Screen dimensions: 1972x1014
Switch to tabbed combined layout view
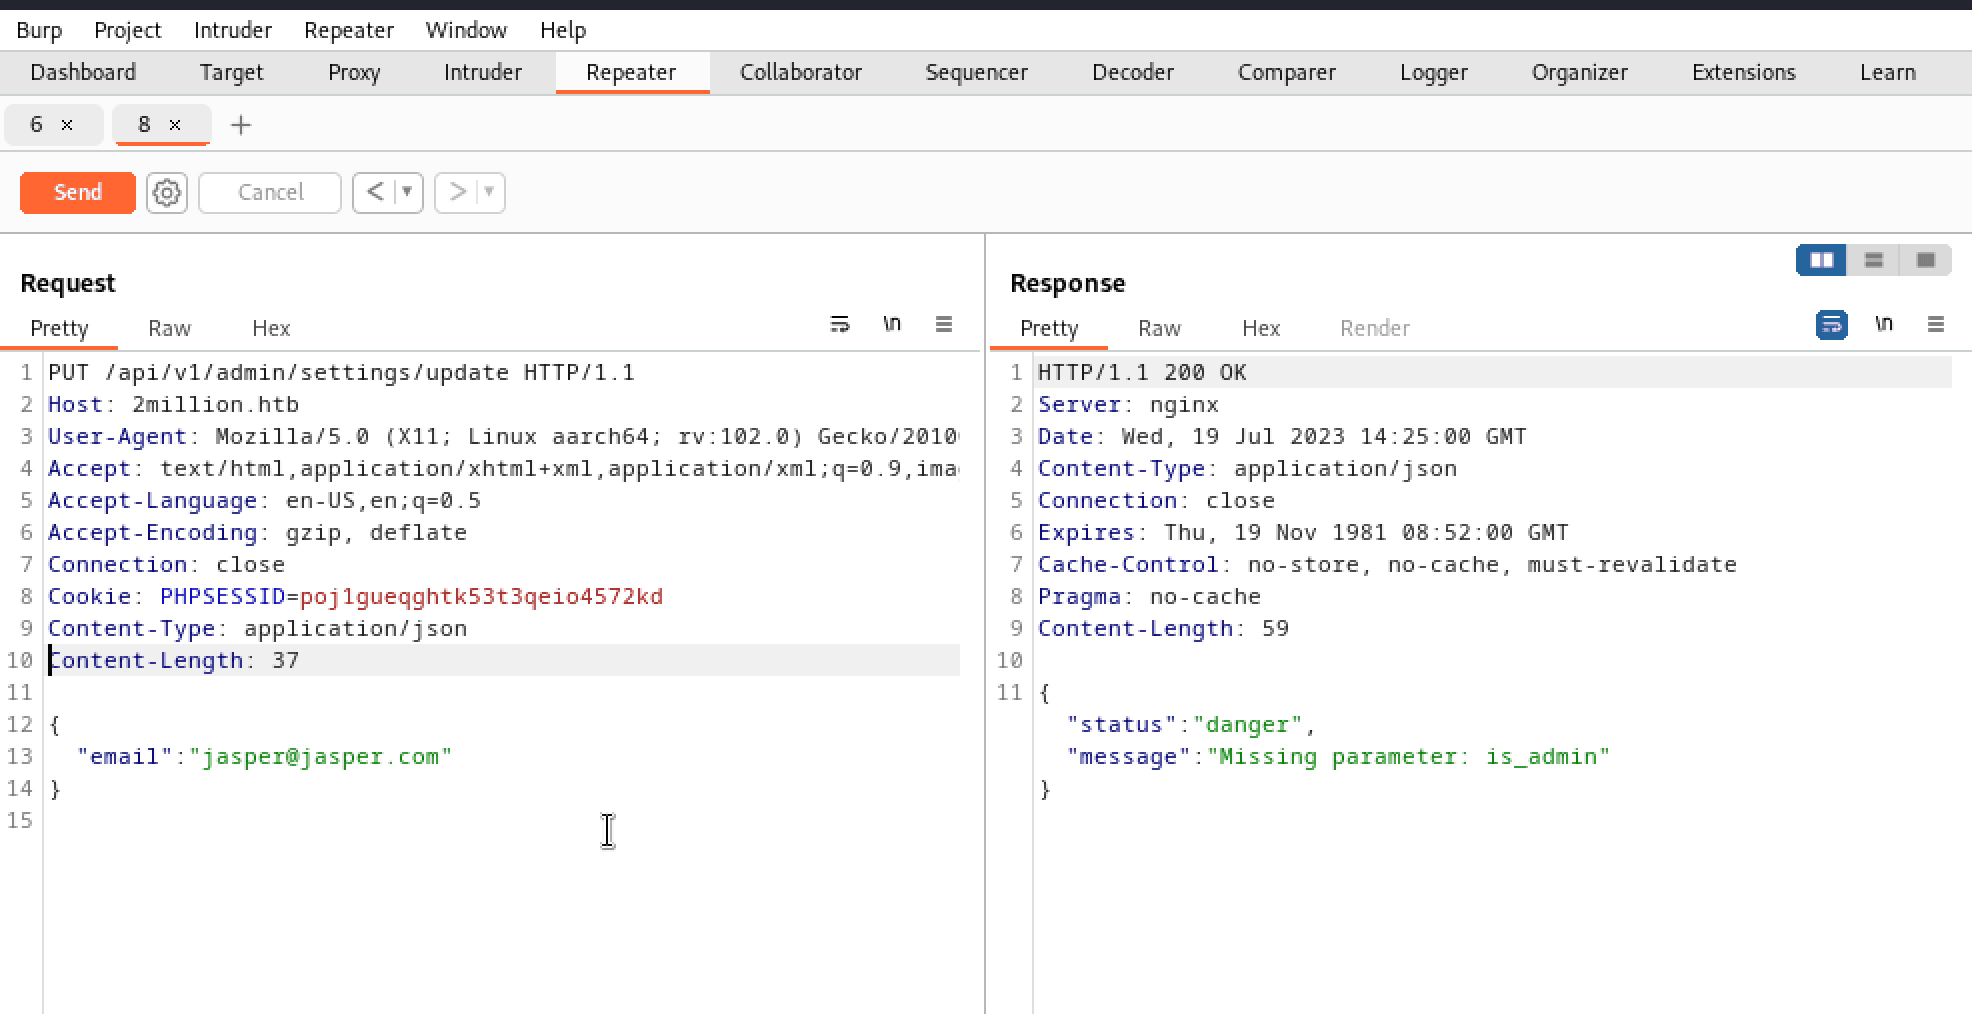1925,261
